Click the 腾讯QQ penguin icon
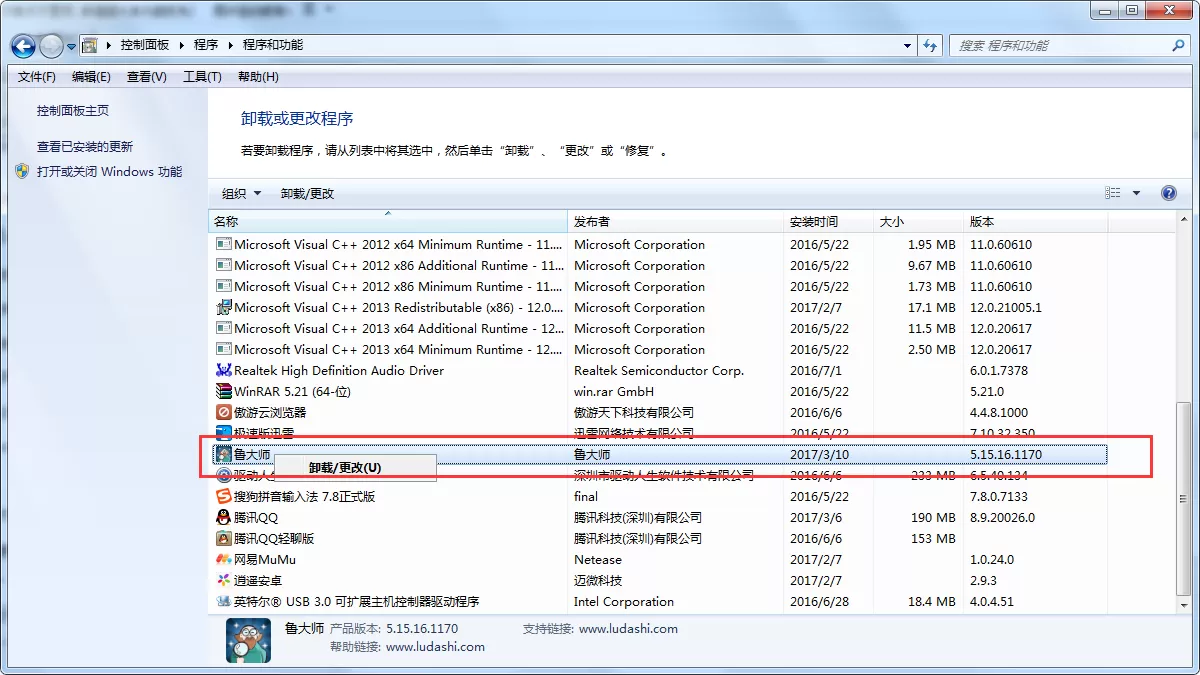The width and height of the screenshot is (1200, 675). point(224,518)
